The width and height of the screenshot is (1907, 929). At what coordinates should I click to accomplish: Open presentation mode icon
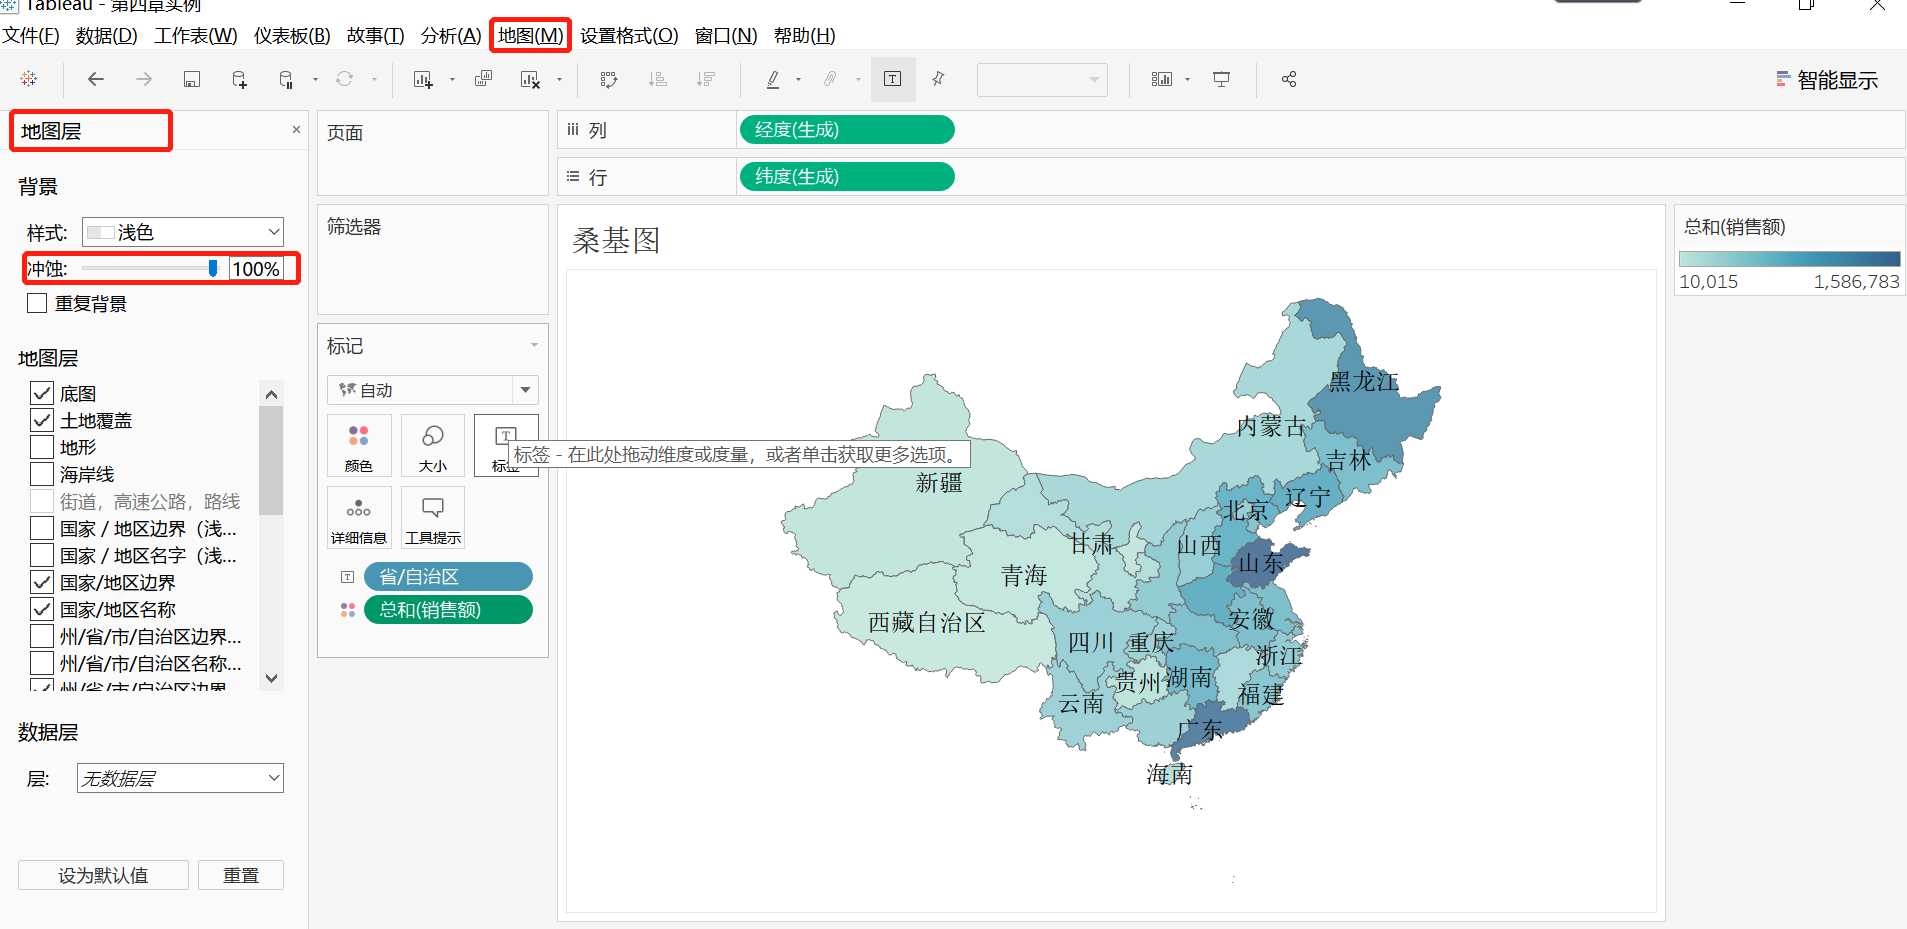[x=1221, y=79]
